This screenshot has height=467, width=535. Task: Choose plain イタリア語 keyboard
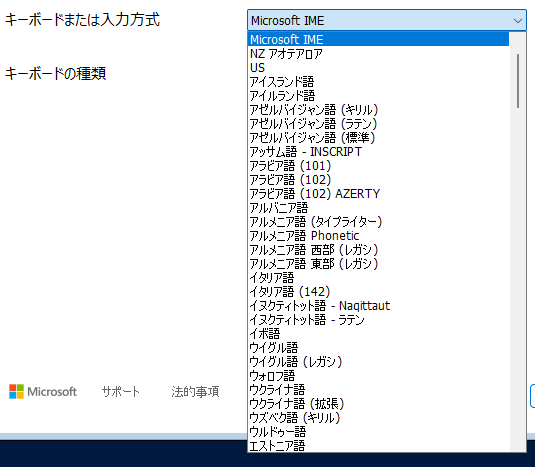(378, 277)
